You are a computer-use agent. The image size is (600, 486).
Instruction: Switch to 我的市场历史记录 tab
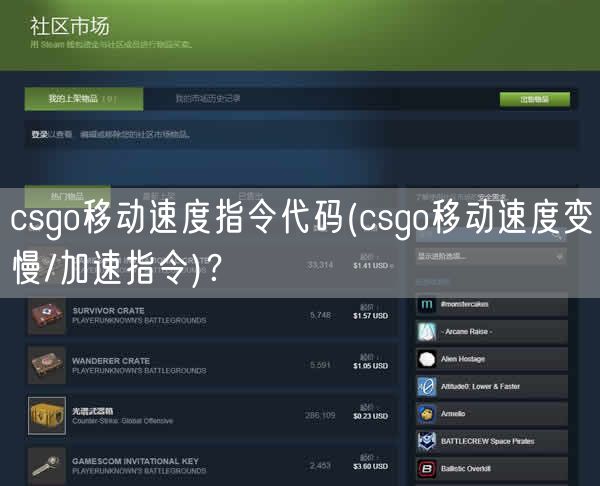tap(208, 99)
